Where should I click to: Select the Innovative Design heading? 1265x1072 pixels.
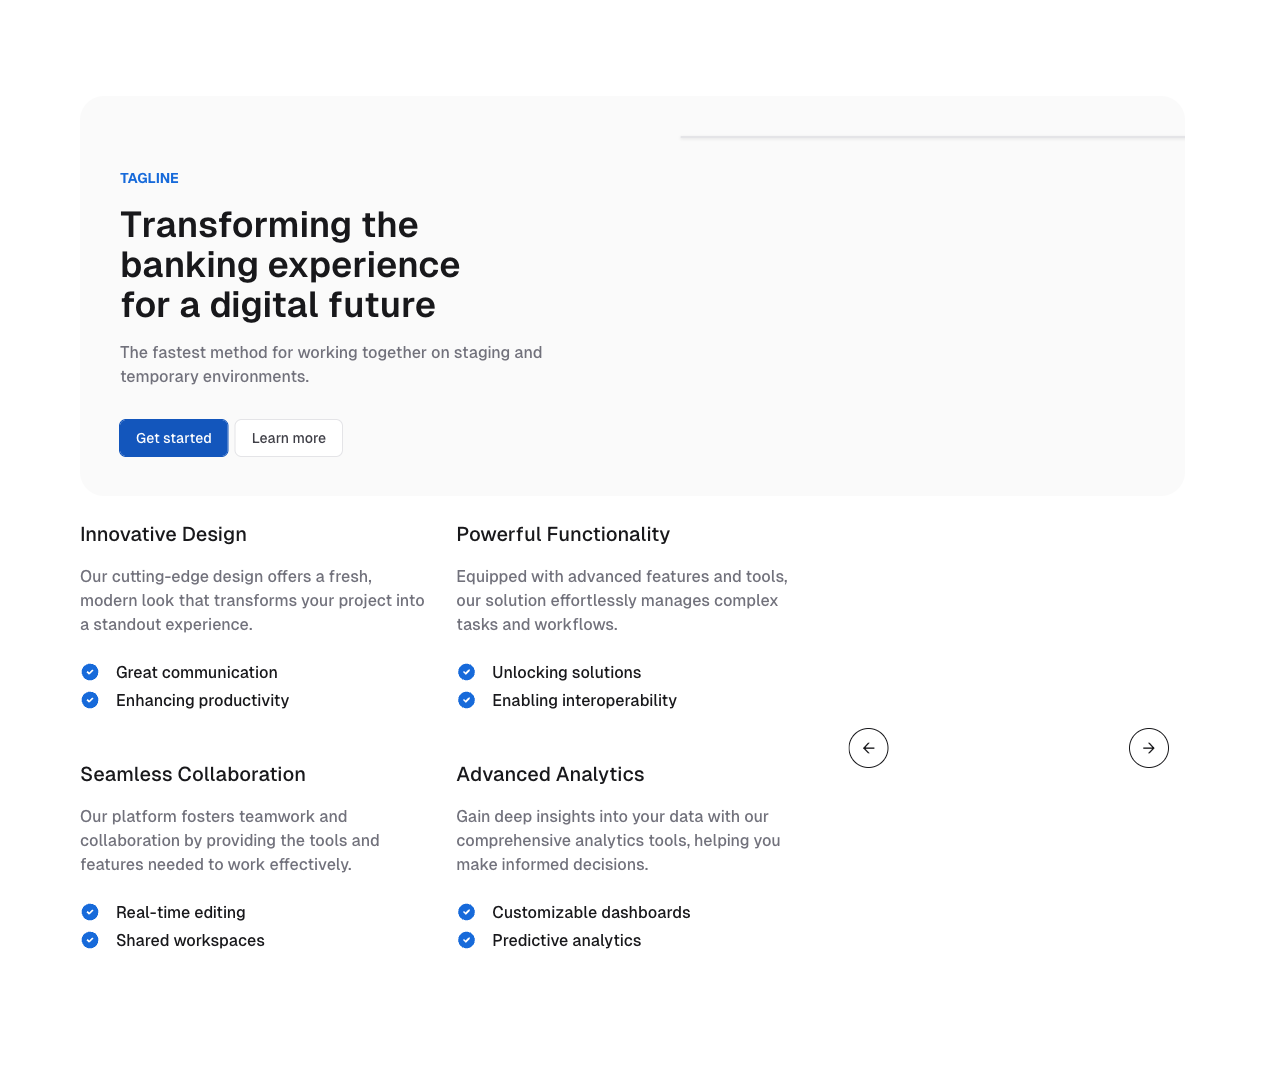coord(163,534)
